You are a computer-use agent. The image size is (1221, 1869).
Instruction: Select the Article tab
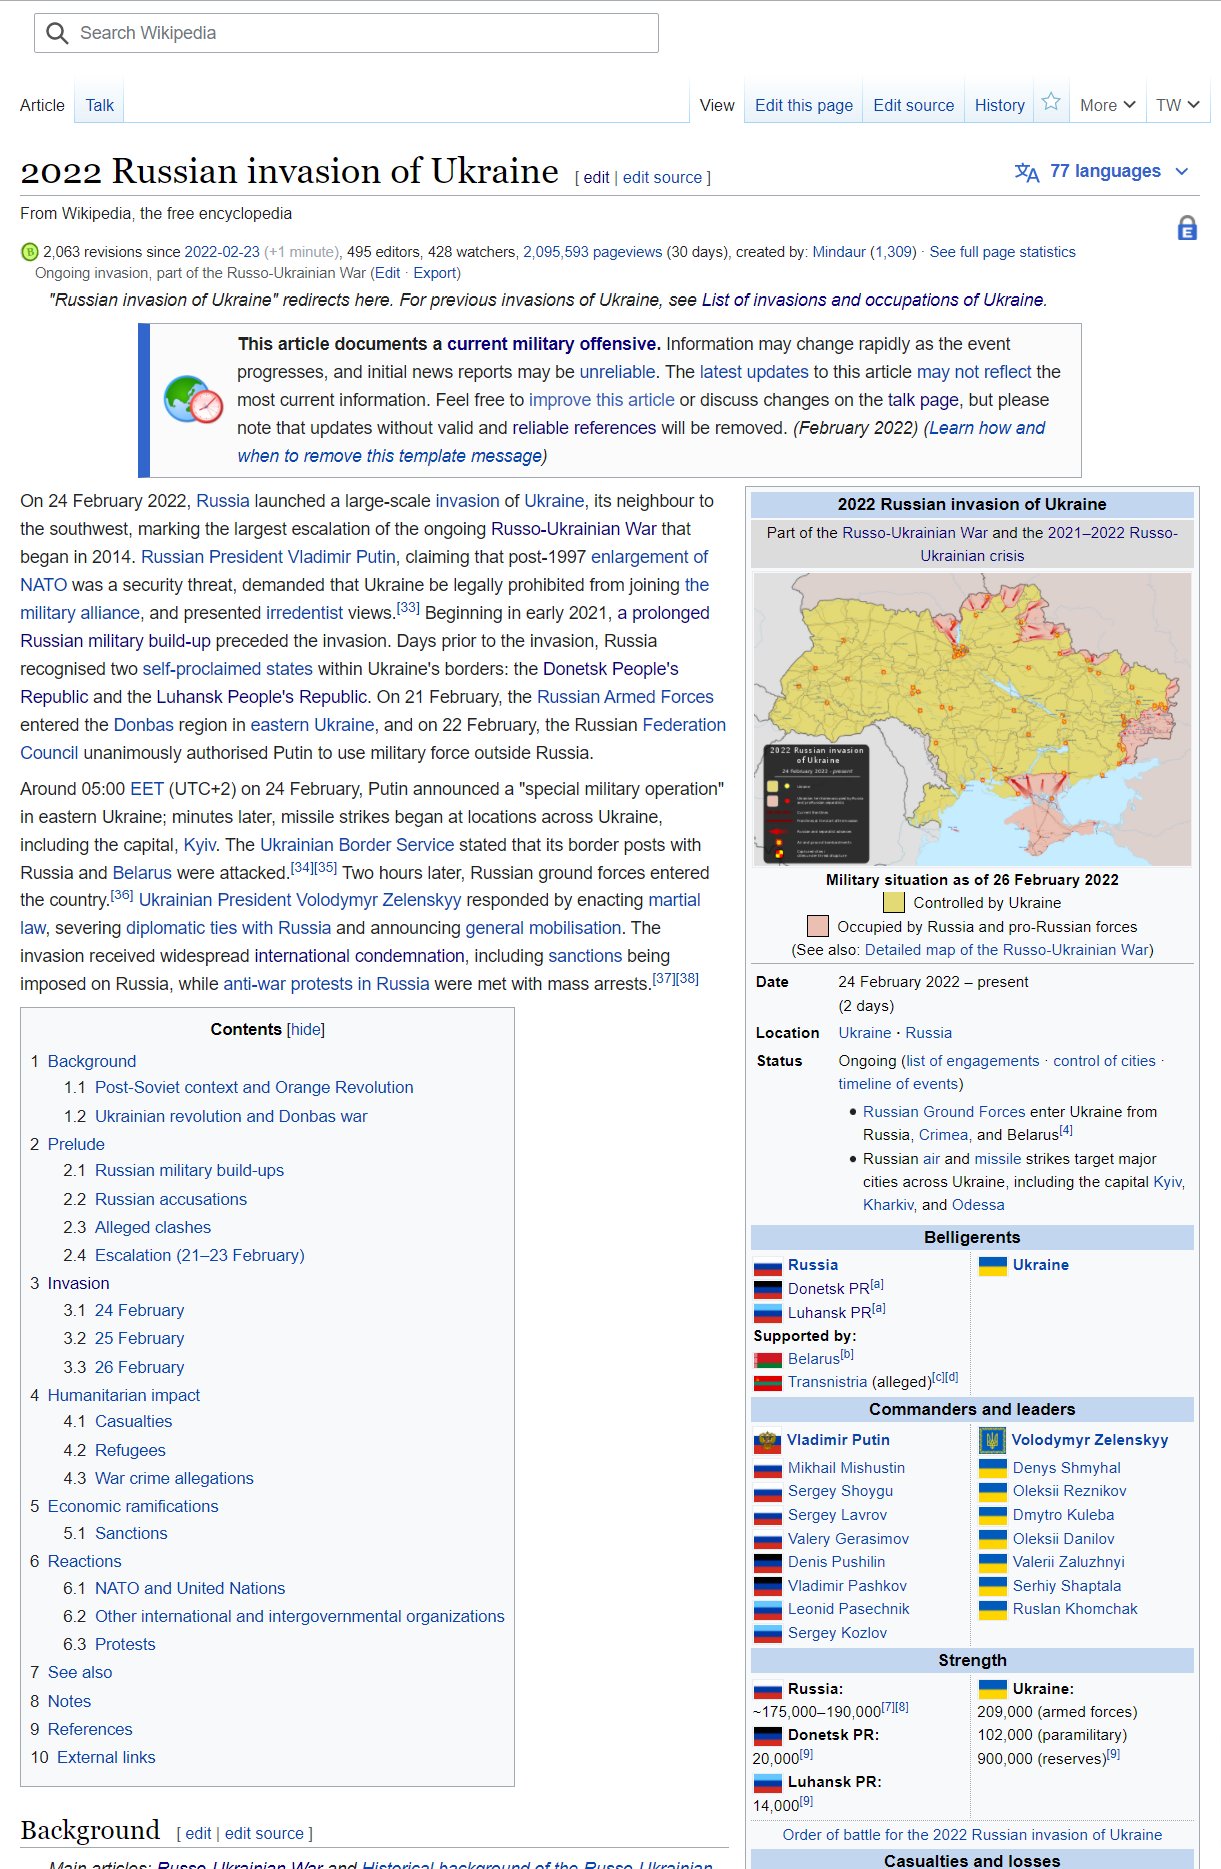tap(42, 105)
